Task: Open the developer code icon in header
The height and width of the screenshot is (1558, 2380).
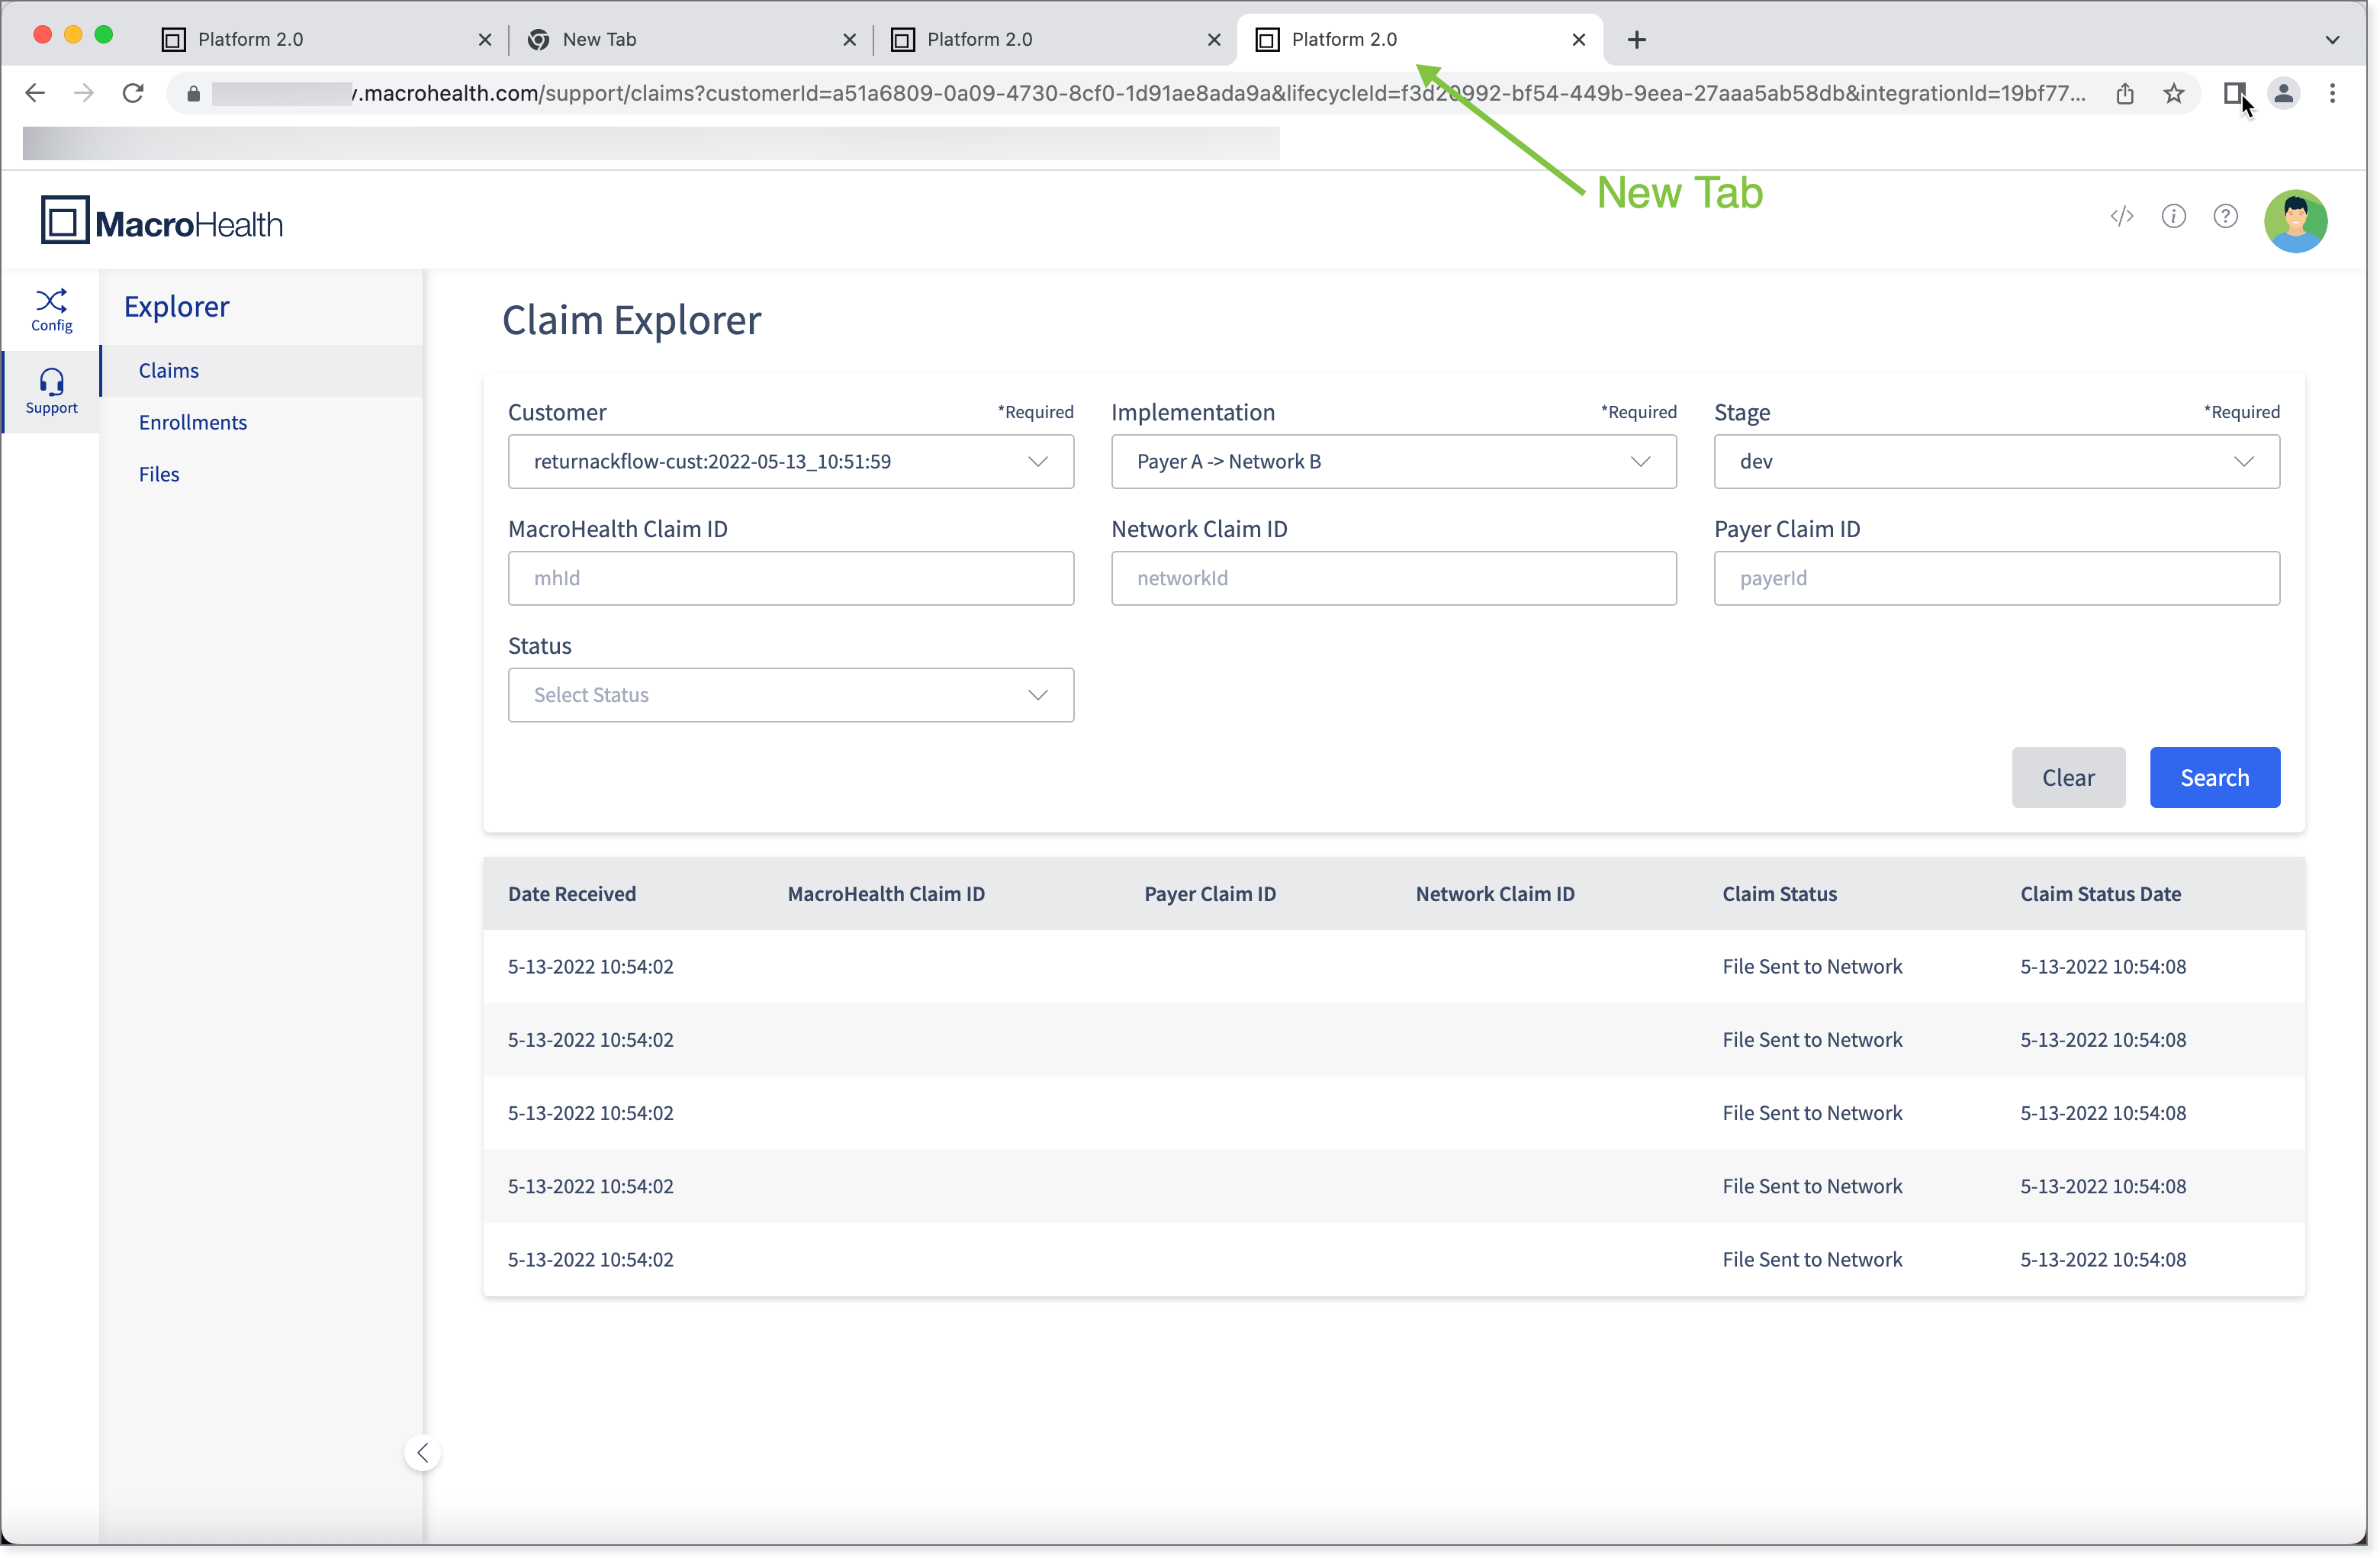Action: [2122, 216]
